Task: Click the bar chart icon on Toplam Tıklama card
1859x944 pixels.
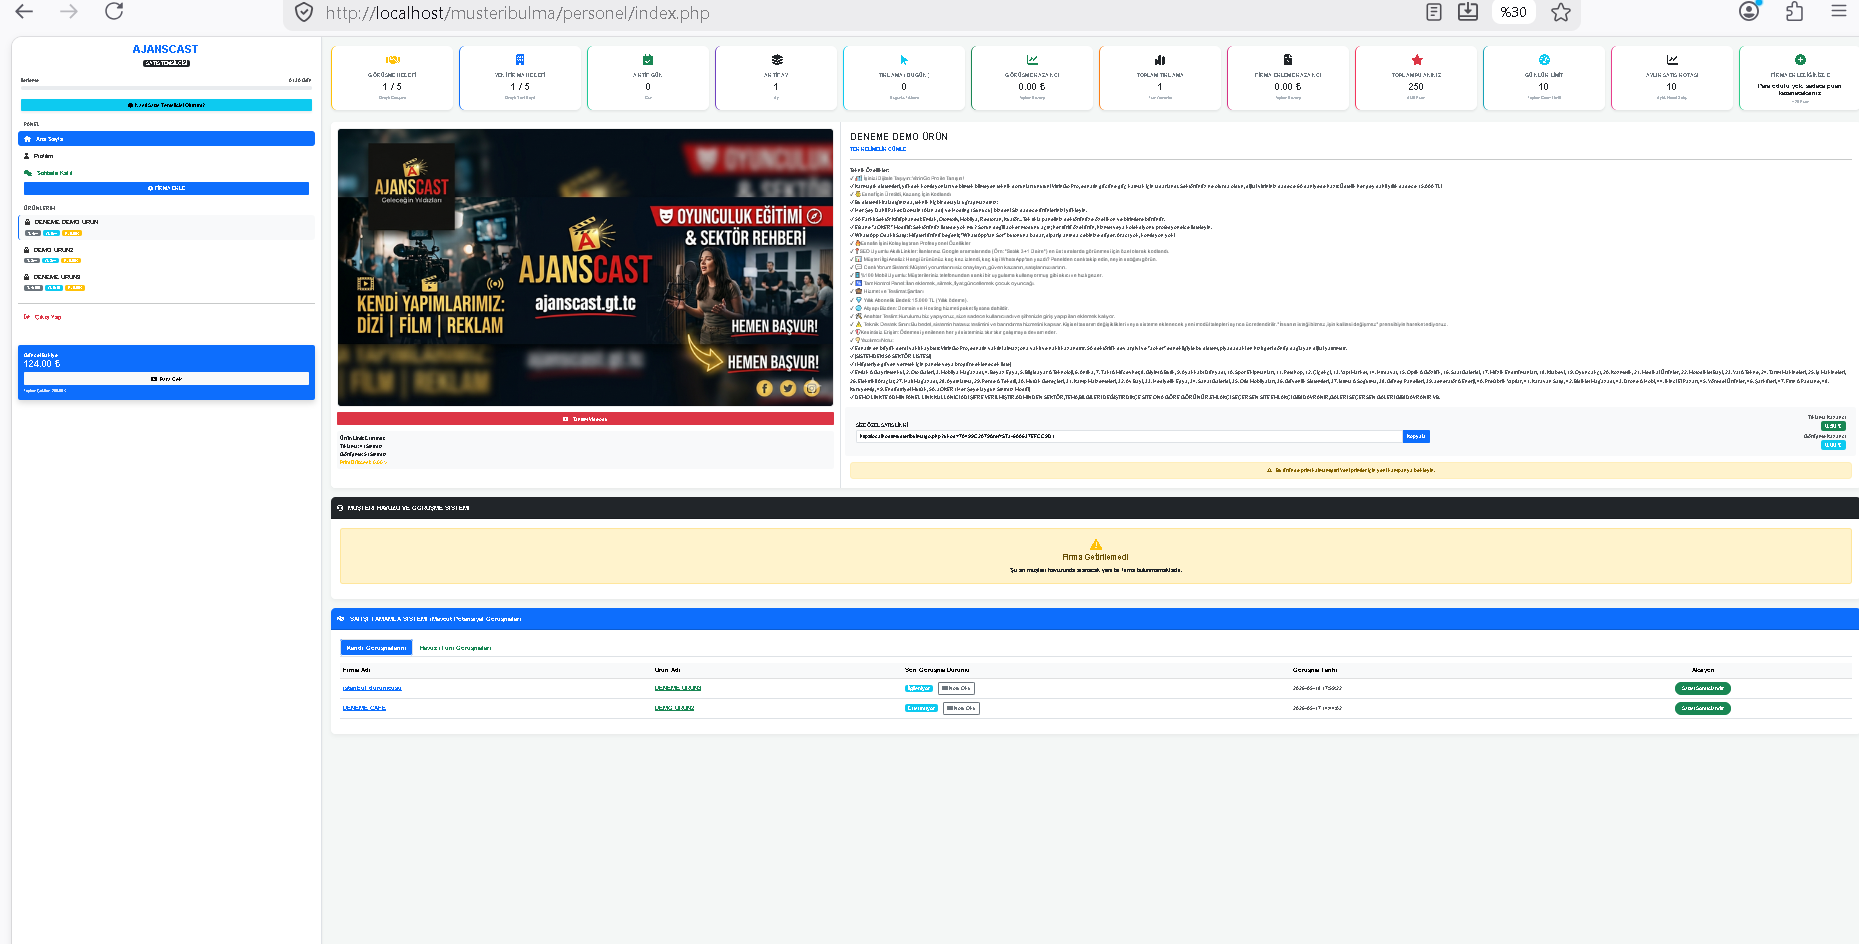Action: pyautogui.click(x=1160, y=60)
